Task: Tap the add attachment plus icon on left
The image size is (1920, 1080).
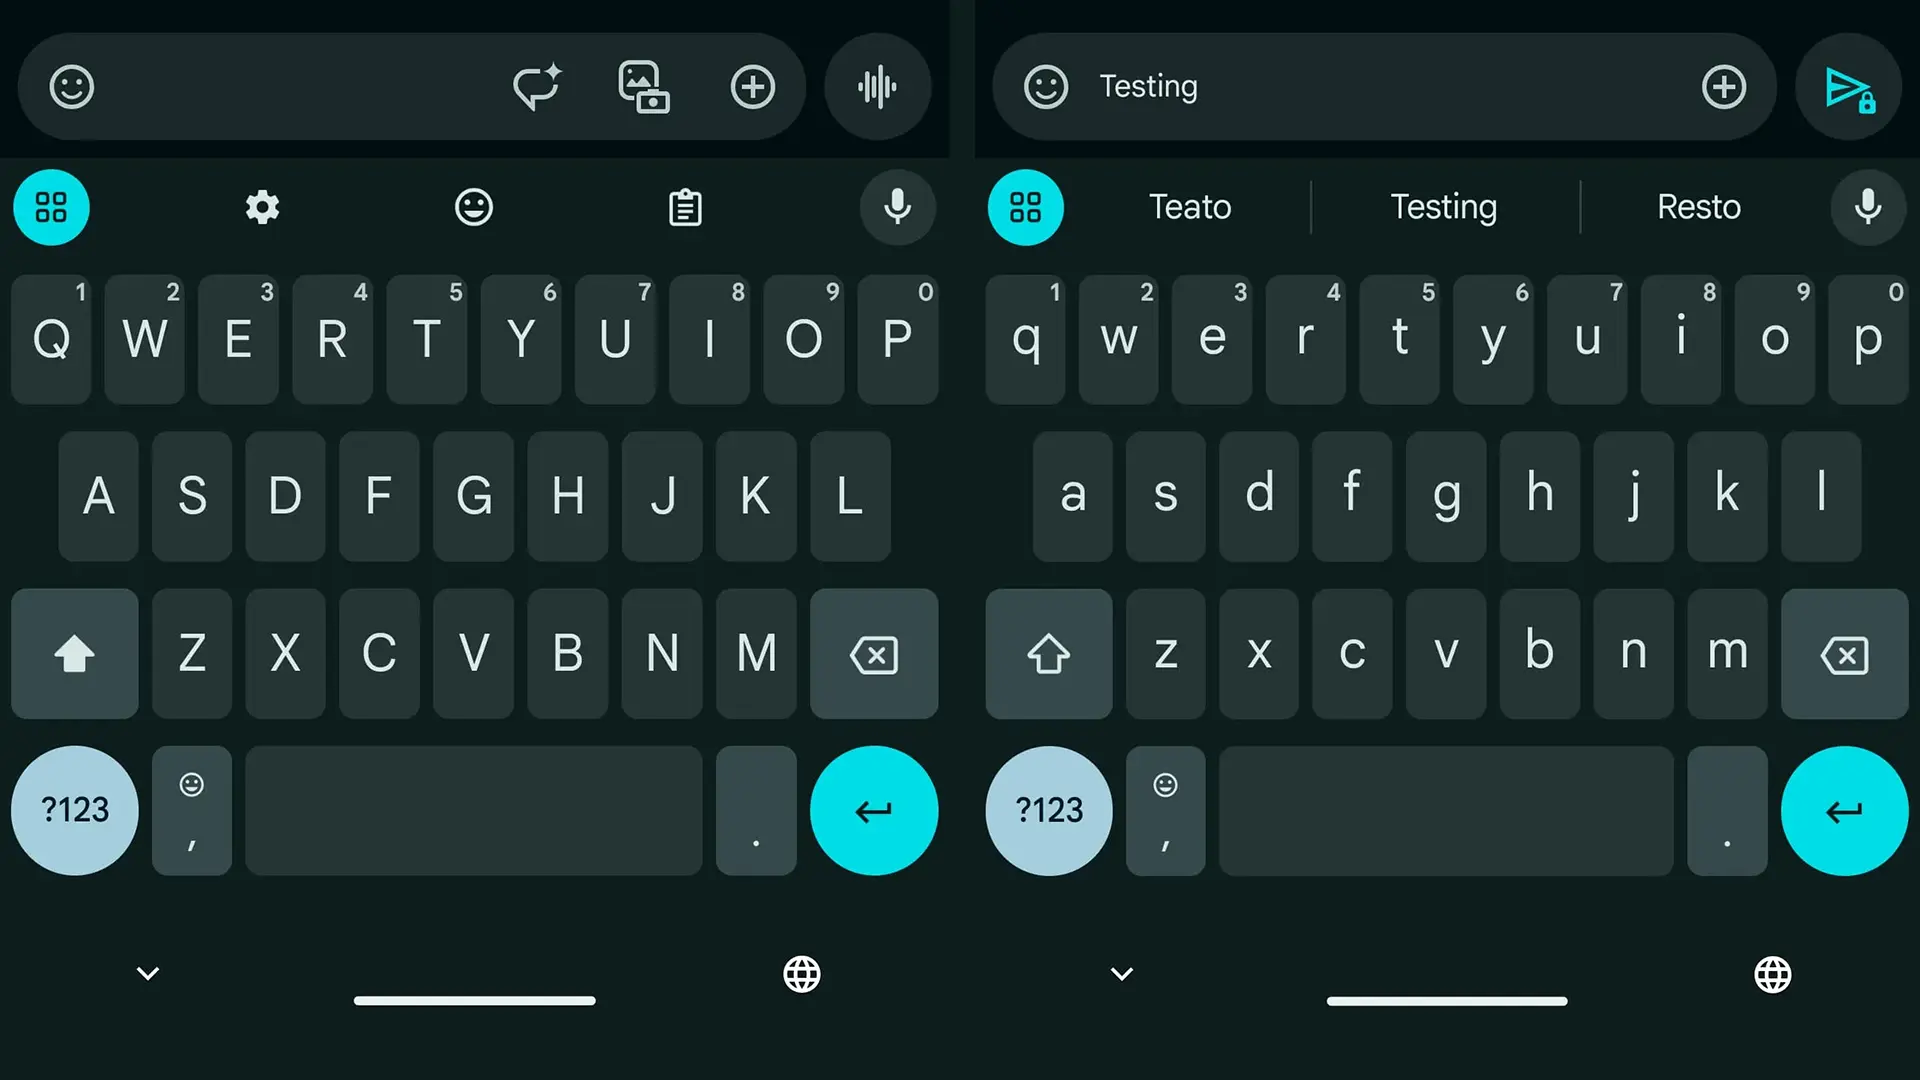Action: [752, 86]
